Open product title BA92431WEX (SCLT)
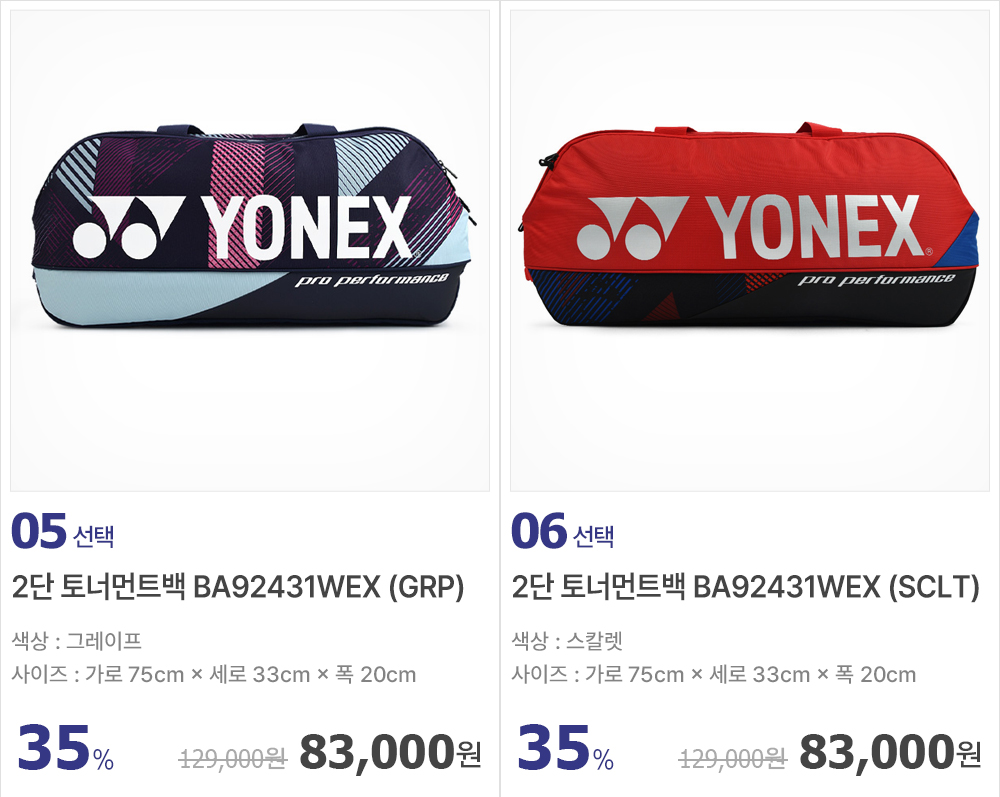The width and height of the screenshot is (1000, 797). click(746, 587)
